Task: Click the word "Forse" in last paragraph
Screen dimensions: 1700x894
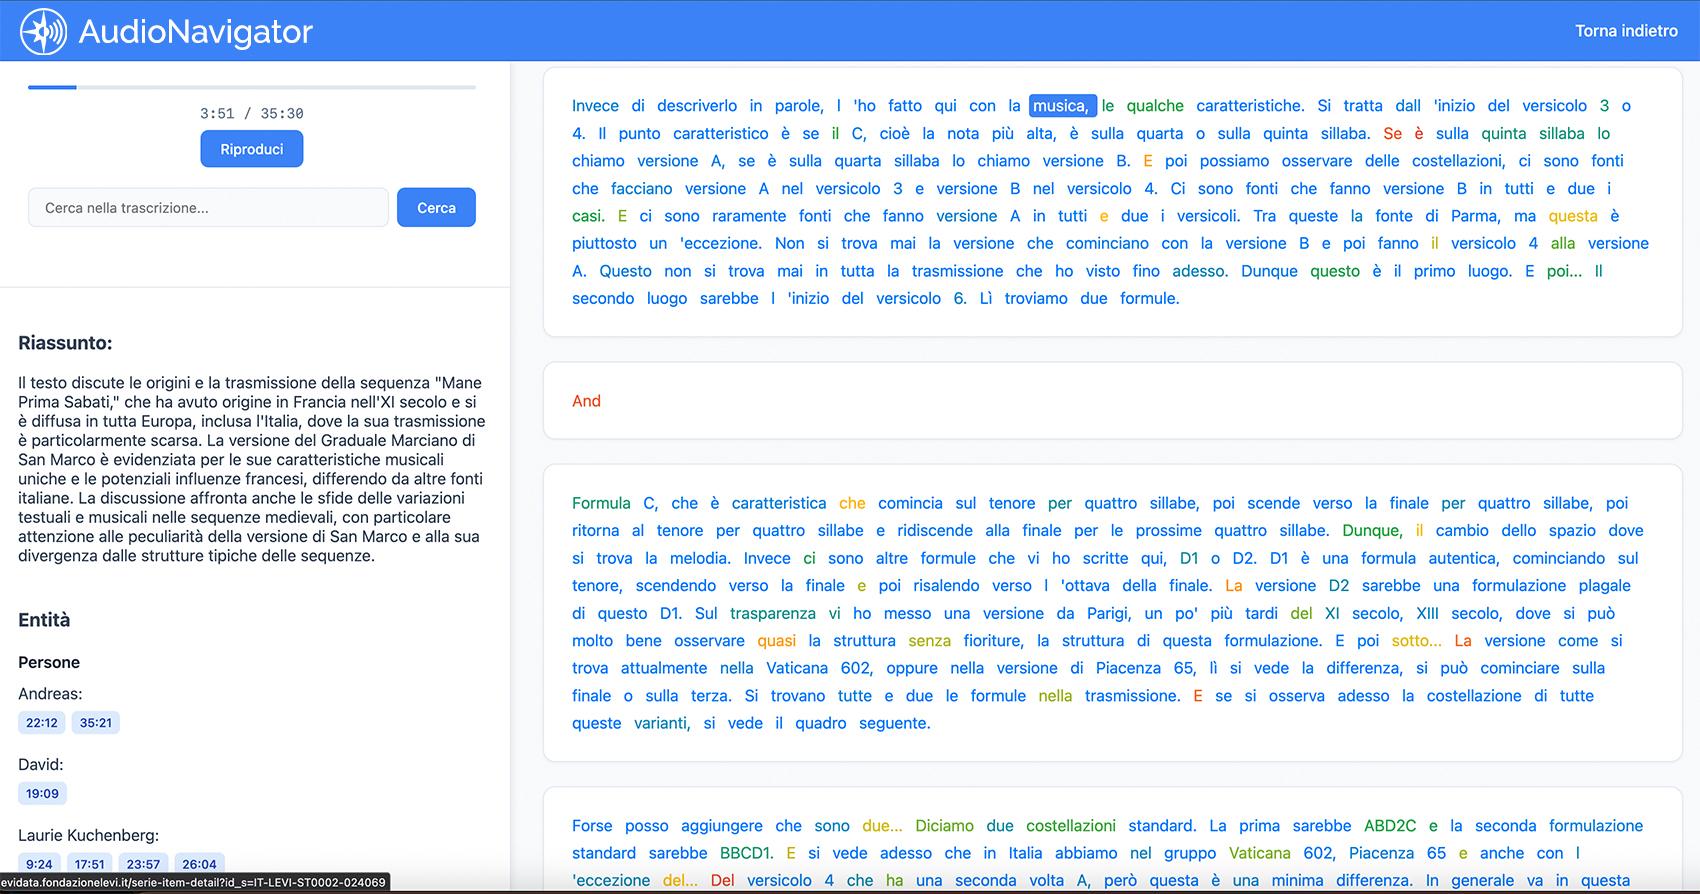Action: point(592,826)
